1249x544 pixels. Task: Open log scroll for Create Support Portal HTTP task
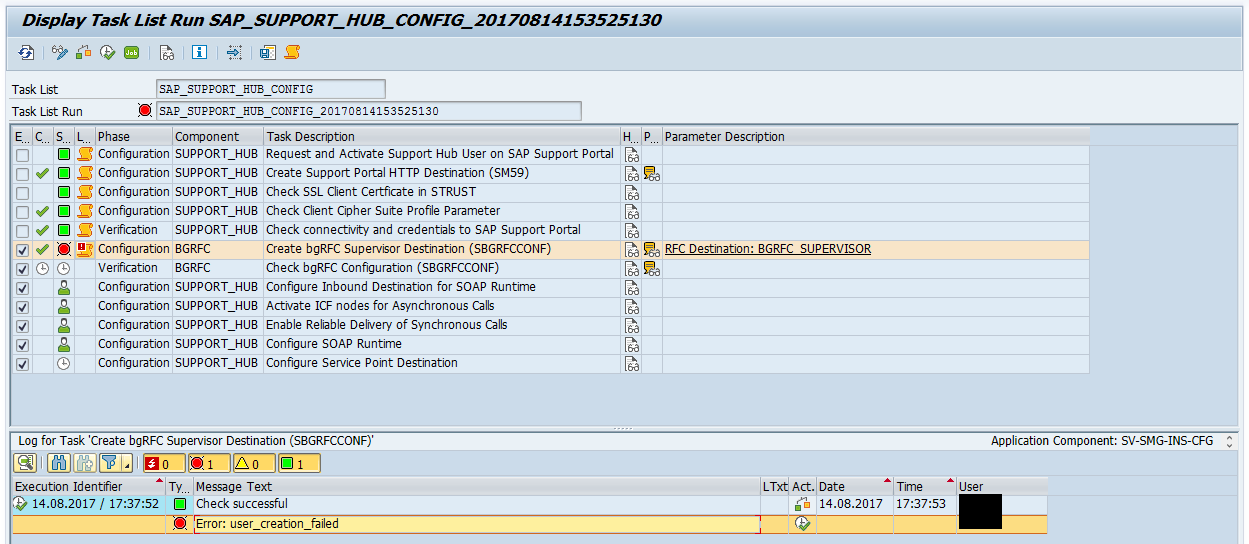point(85,173)
